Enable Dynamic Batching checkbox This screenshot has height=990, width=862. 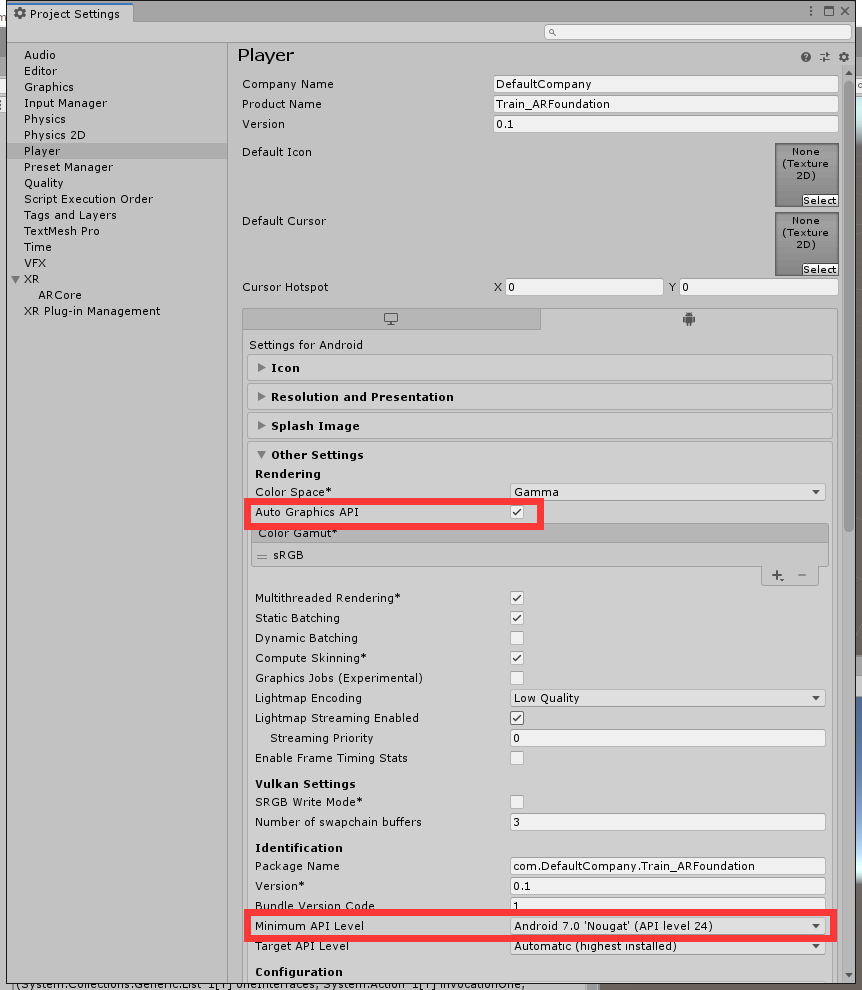(517, 638)
